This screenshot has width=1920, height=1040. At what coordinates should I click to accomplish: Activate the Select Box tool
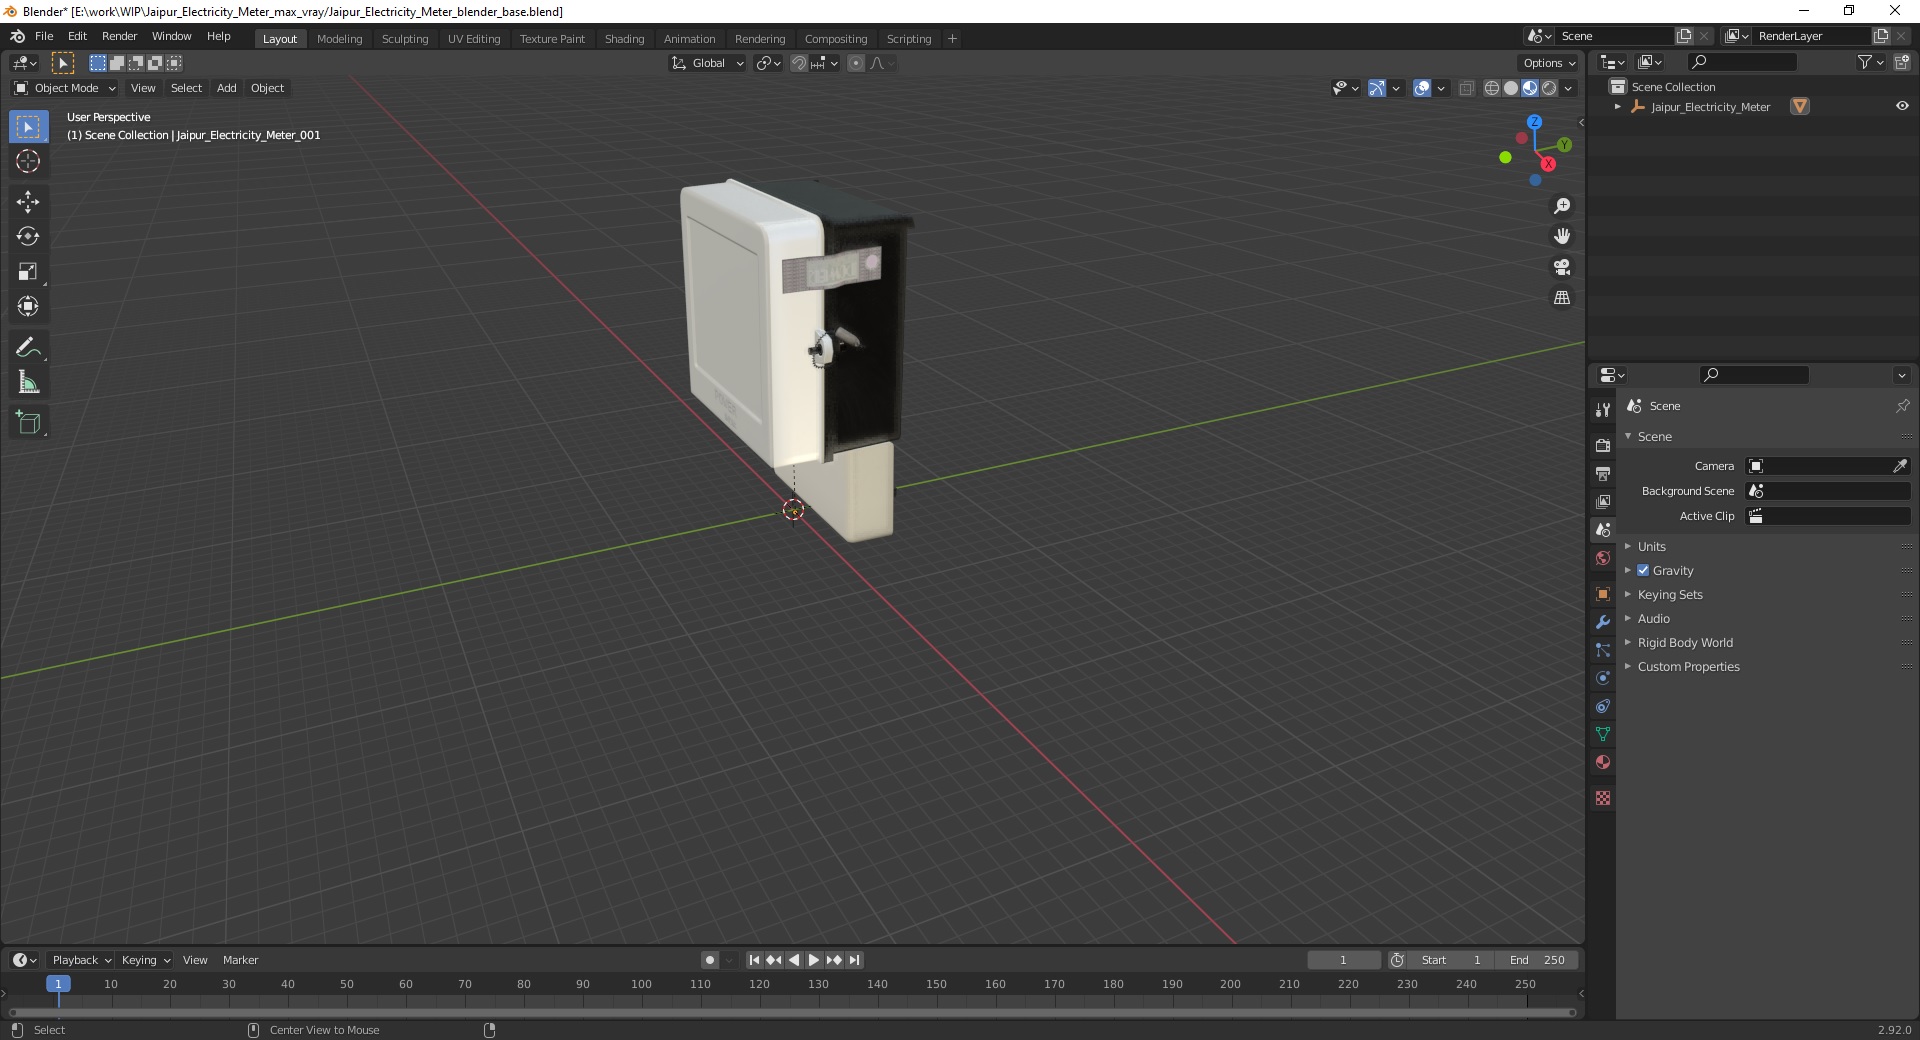click(28, 127)
